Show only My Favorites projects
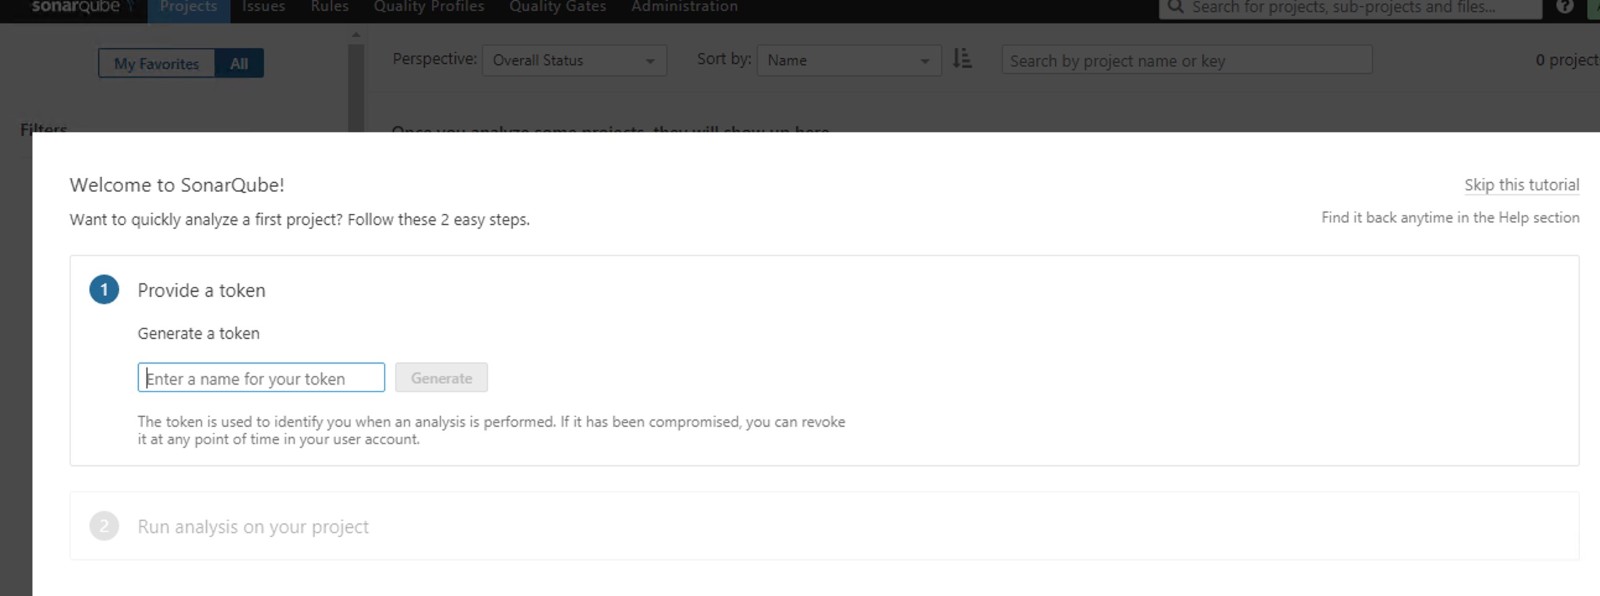Image resolution: width=1600 pixels, height=596 pixels. coord(156,63)
